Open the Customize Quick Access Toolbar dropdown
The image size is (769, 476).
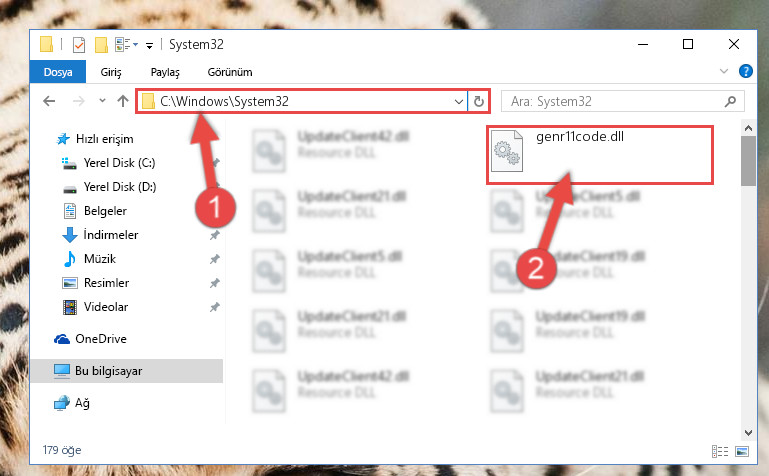[x=149, y=46]
